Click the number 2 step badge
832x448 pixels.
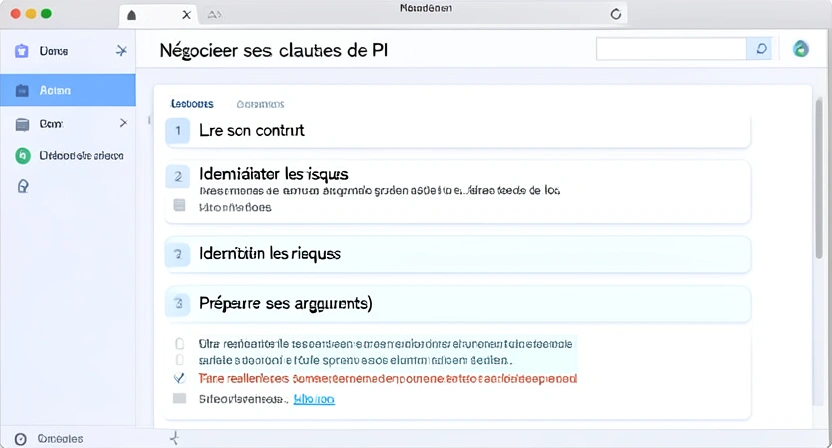[178, 176]
